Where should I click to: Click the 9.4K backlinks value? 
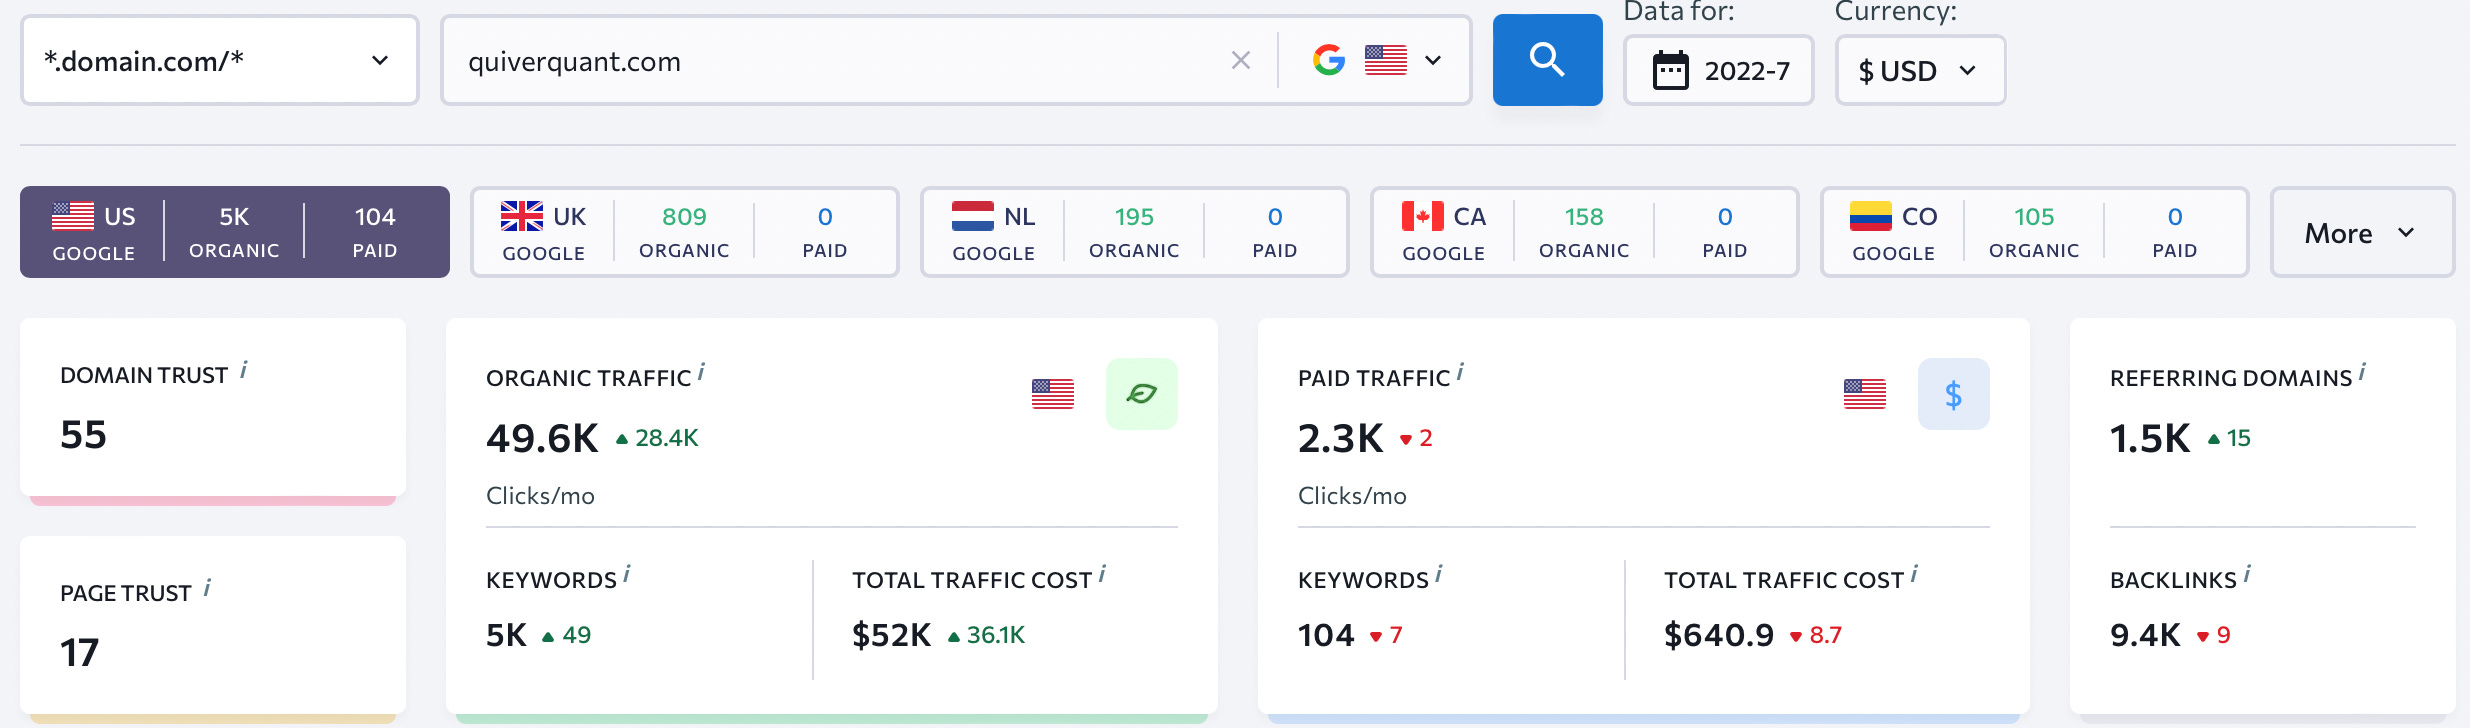tap(2145, 635)
